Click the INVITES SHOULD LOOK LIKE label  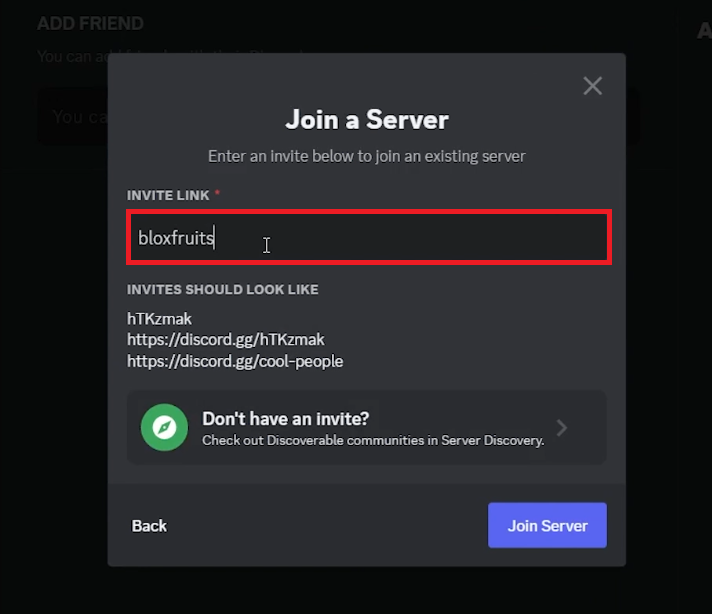pyautogui.click(x=222, y=289)
